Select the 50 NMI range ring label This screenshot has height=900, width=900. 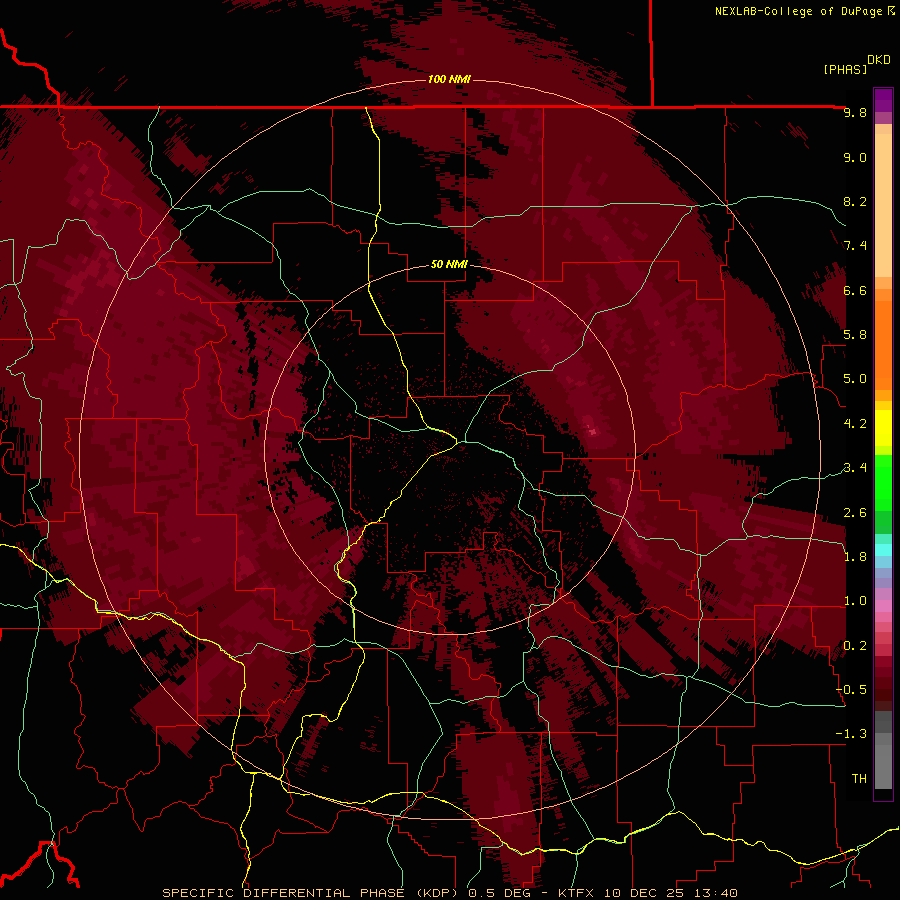pos(449,265)
